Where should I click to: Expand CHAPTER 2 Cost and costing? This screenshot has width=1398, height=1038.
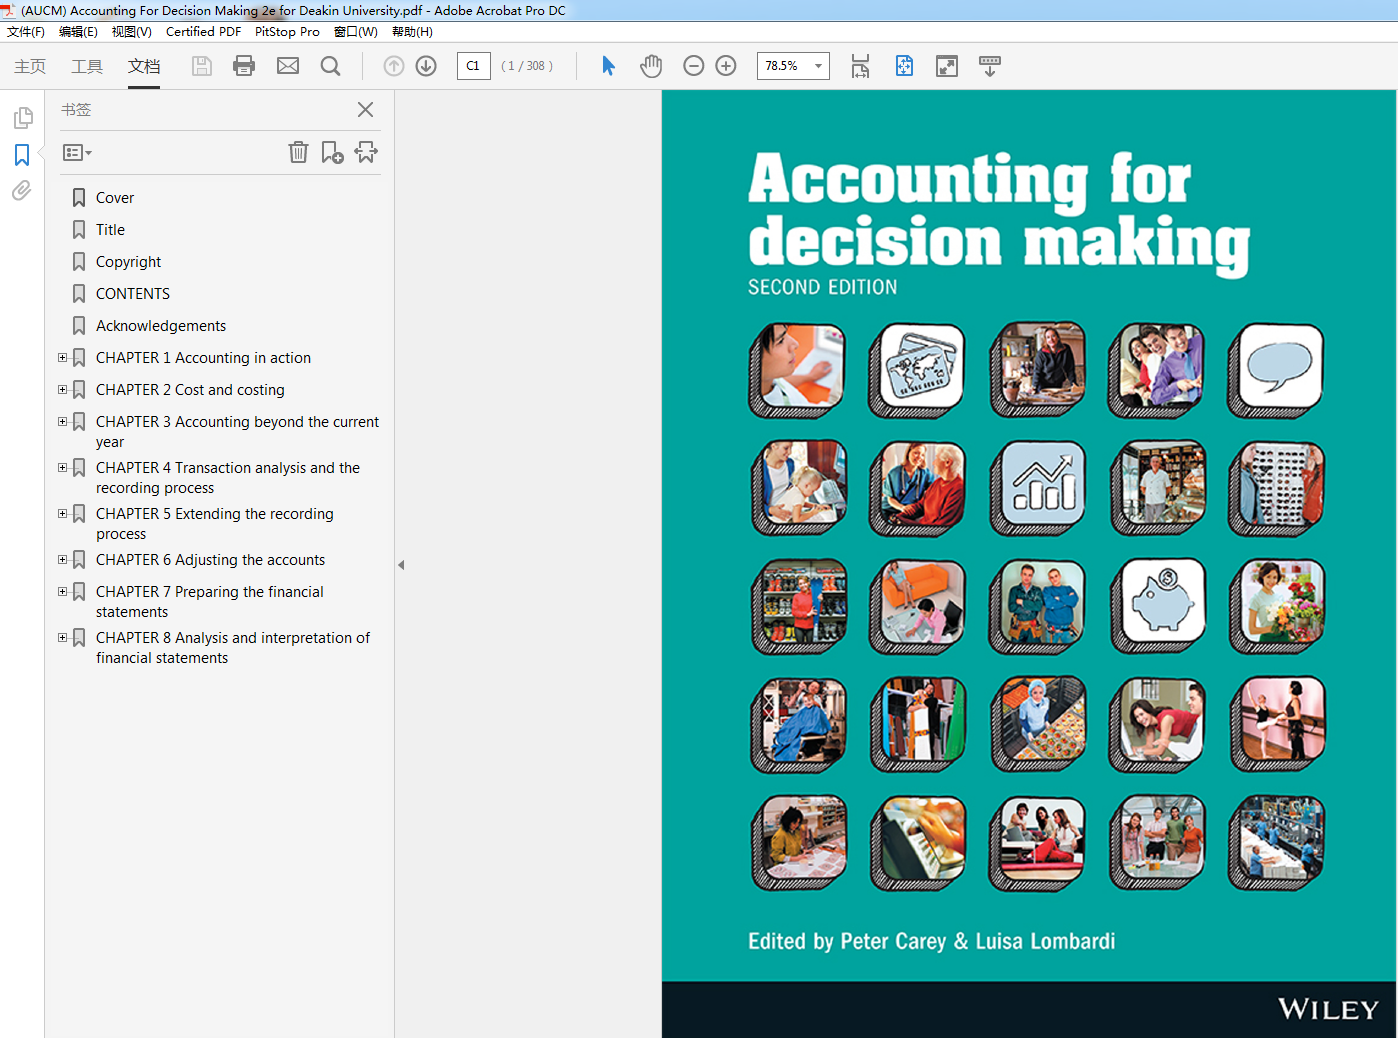click(x=62, y=389)
